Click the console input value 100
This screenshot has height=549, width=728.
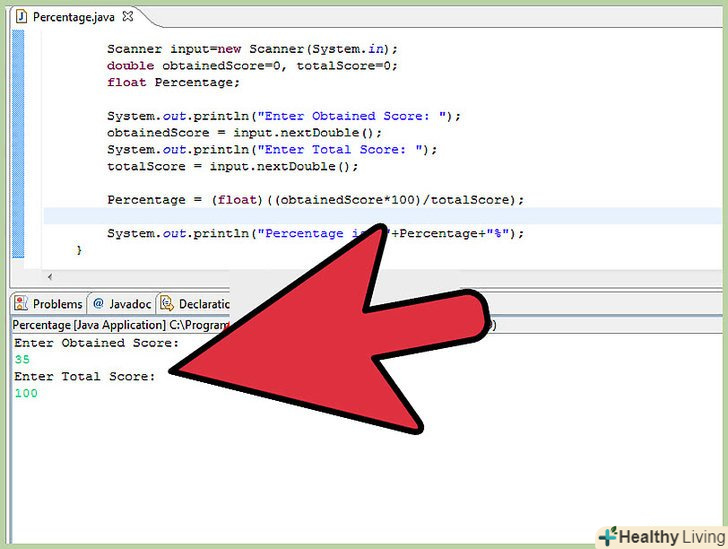(x=26, y=393)
